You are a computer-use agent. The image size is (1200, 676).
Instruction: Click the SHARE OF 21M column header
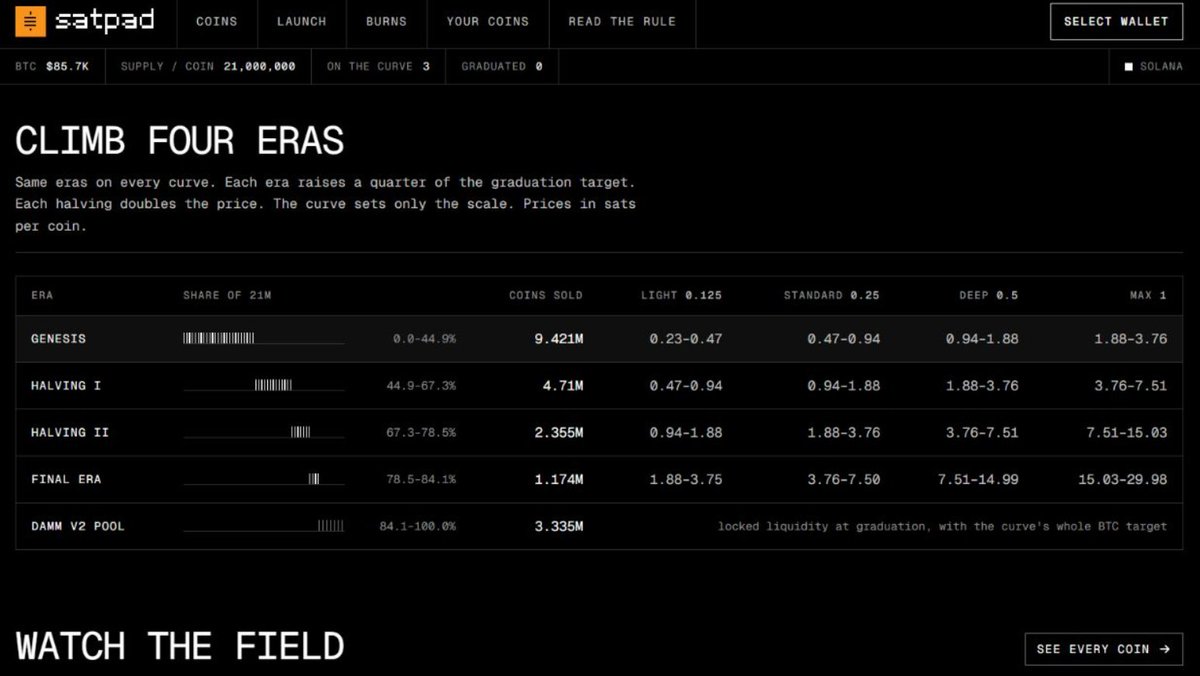(227, 296)
